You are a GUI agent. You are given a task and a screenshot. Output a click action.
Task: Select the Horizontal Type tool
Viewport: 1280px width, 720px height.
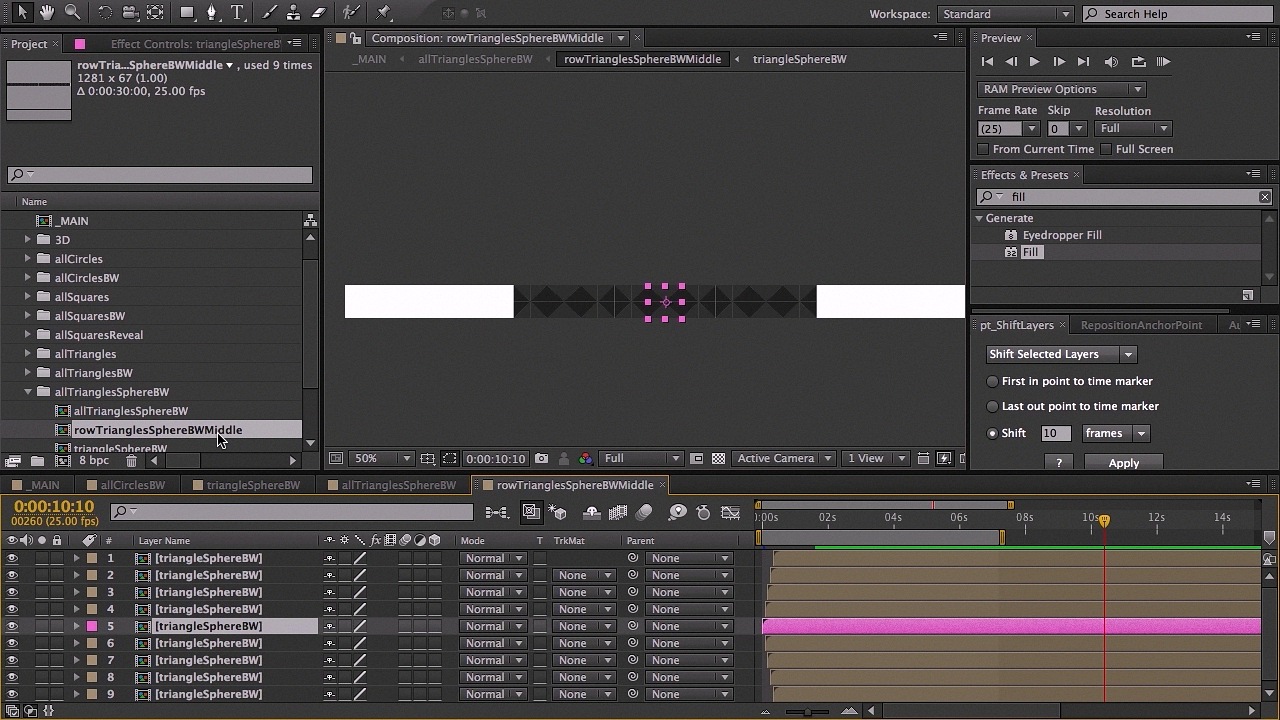coord(238,13)
